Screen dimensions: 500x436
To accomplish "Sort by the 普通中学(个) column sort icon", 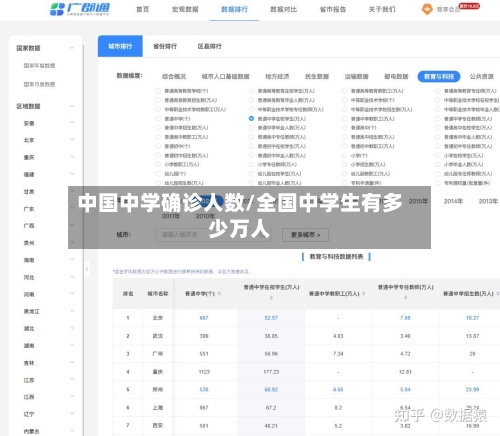I will point(219,294).
